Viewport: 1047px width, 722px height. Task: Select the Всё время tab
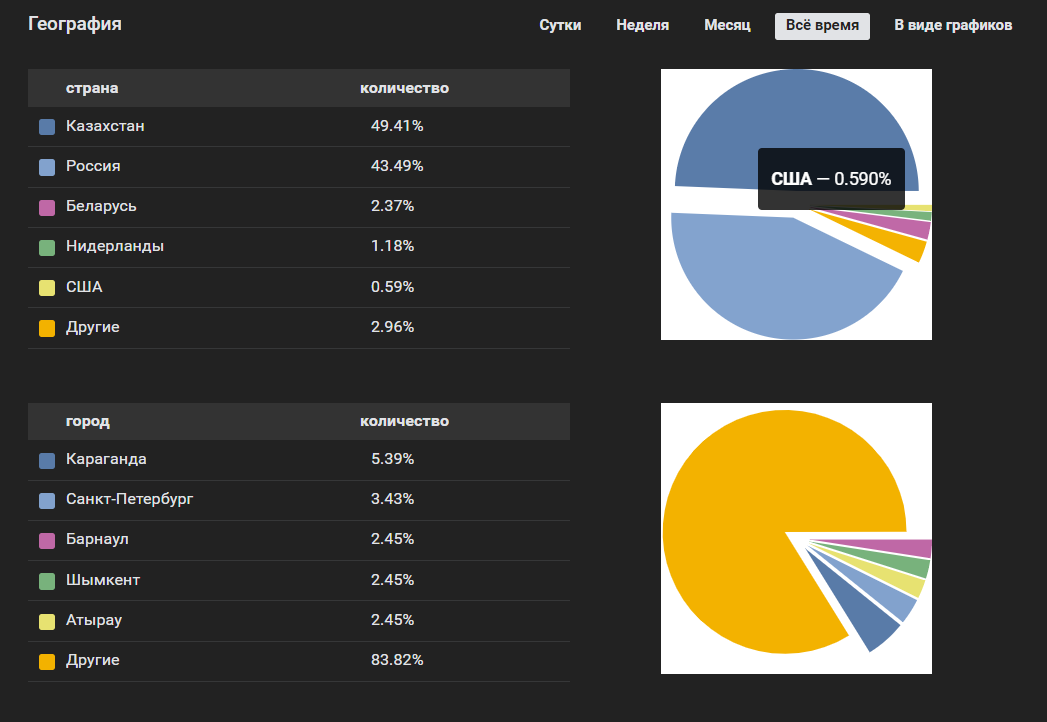click(822, 26)
